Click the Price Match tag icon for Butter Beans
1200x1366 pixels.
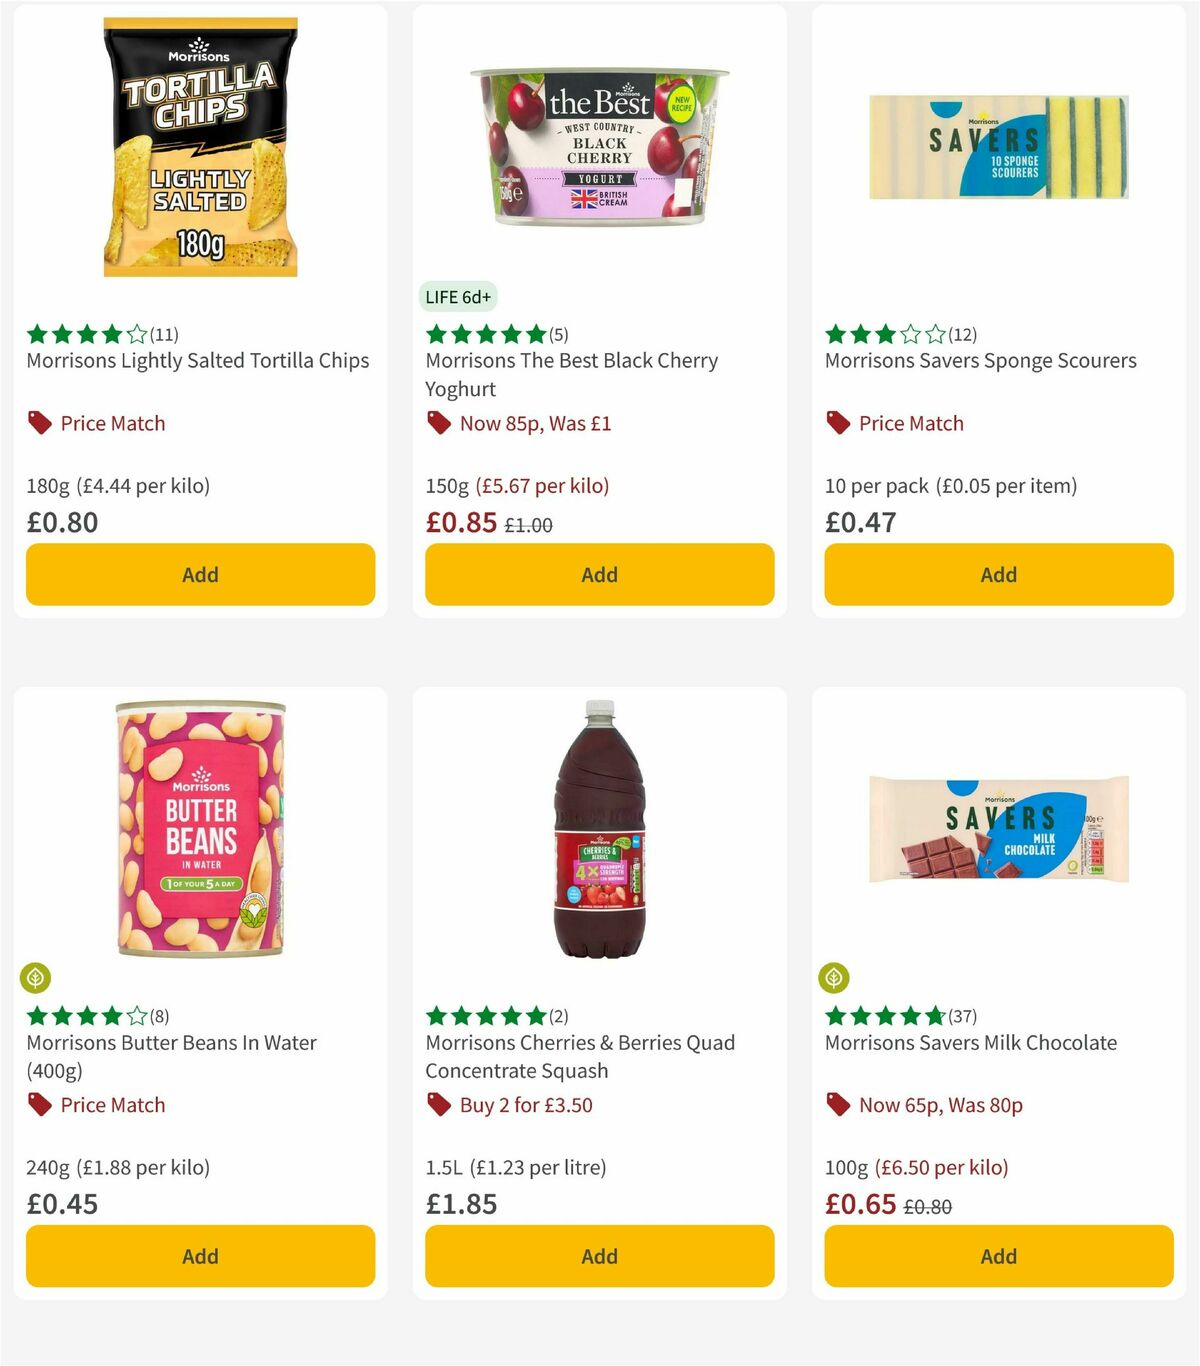pos(38,1105)
